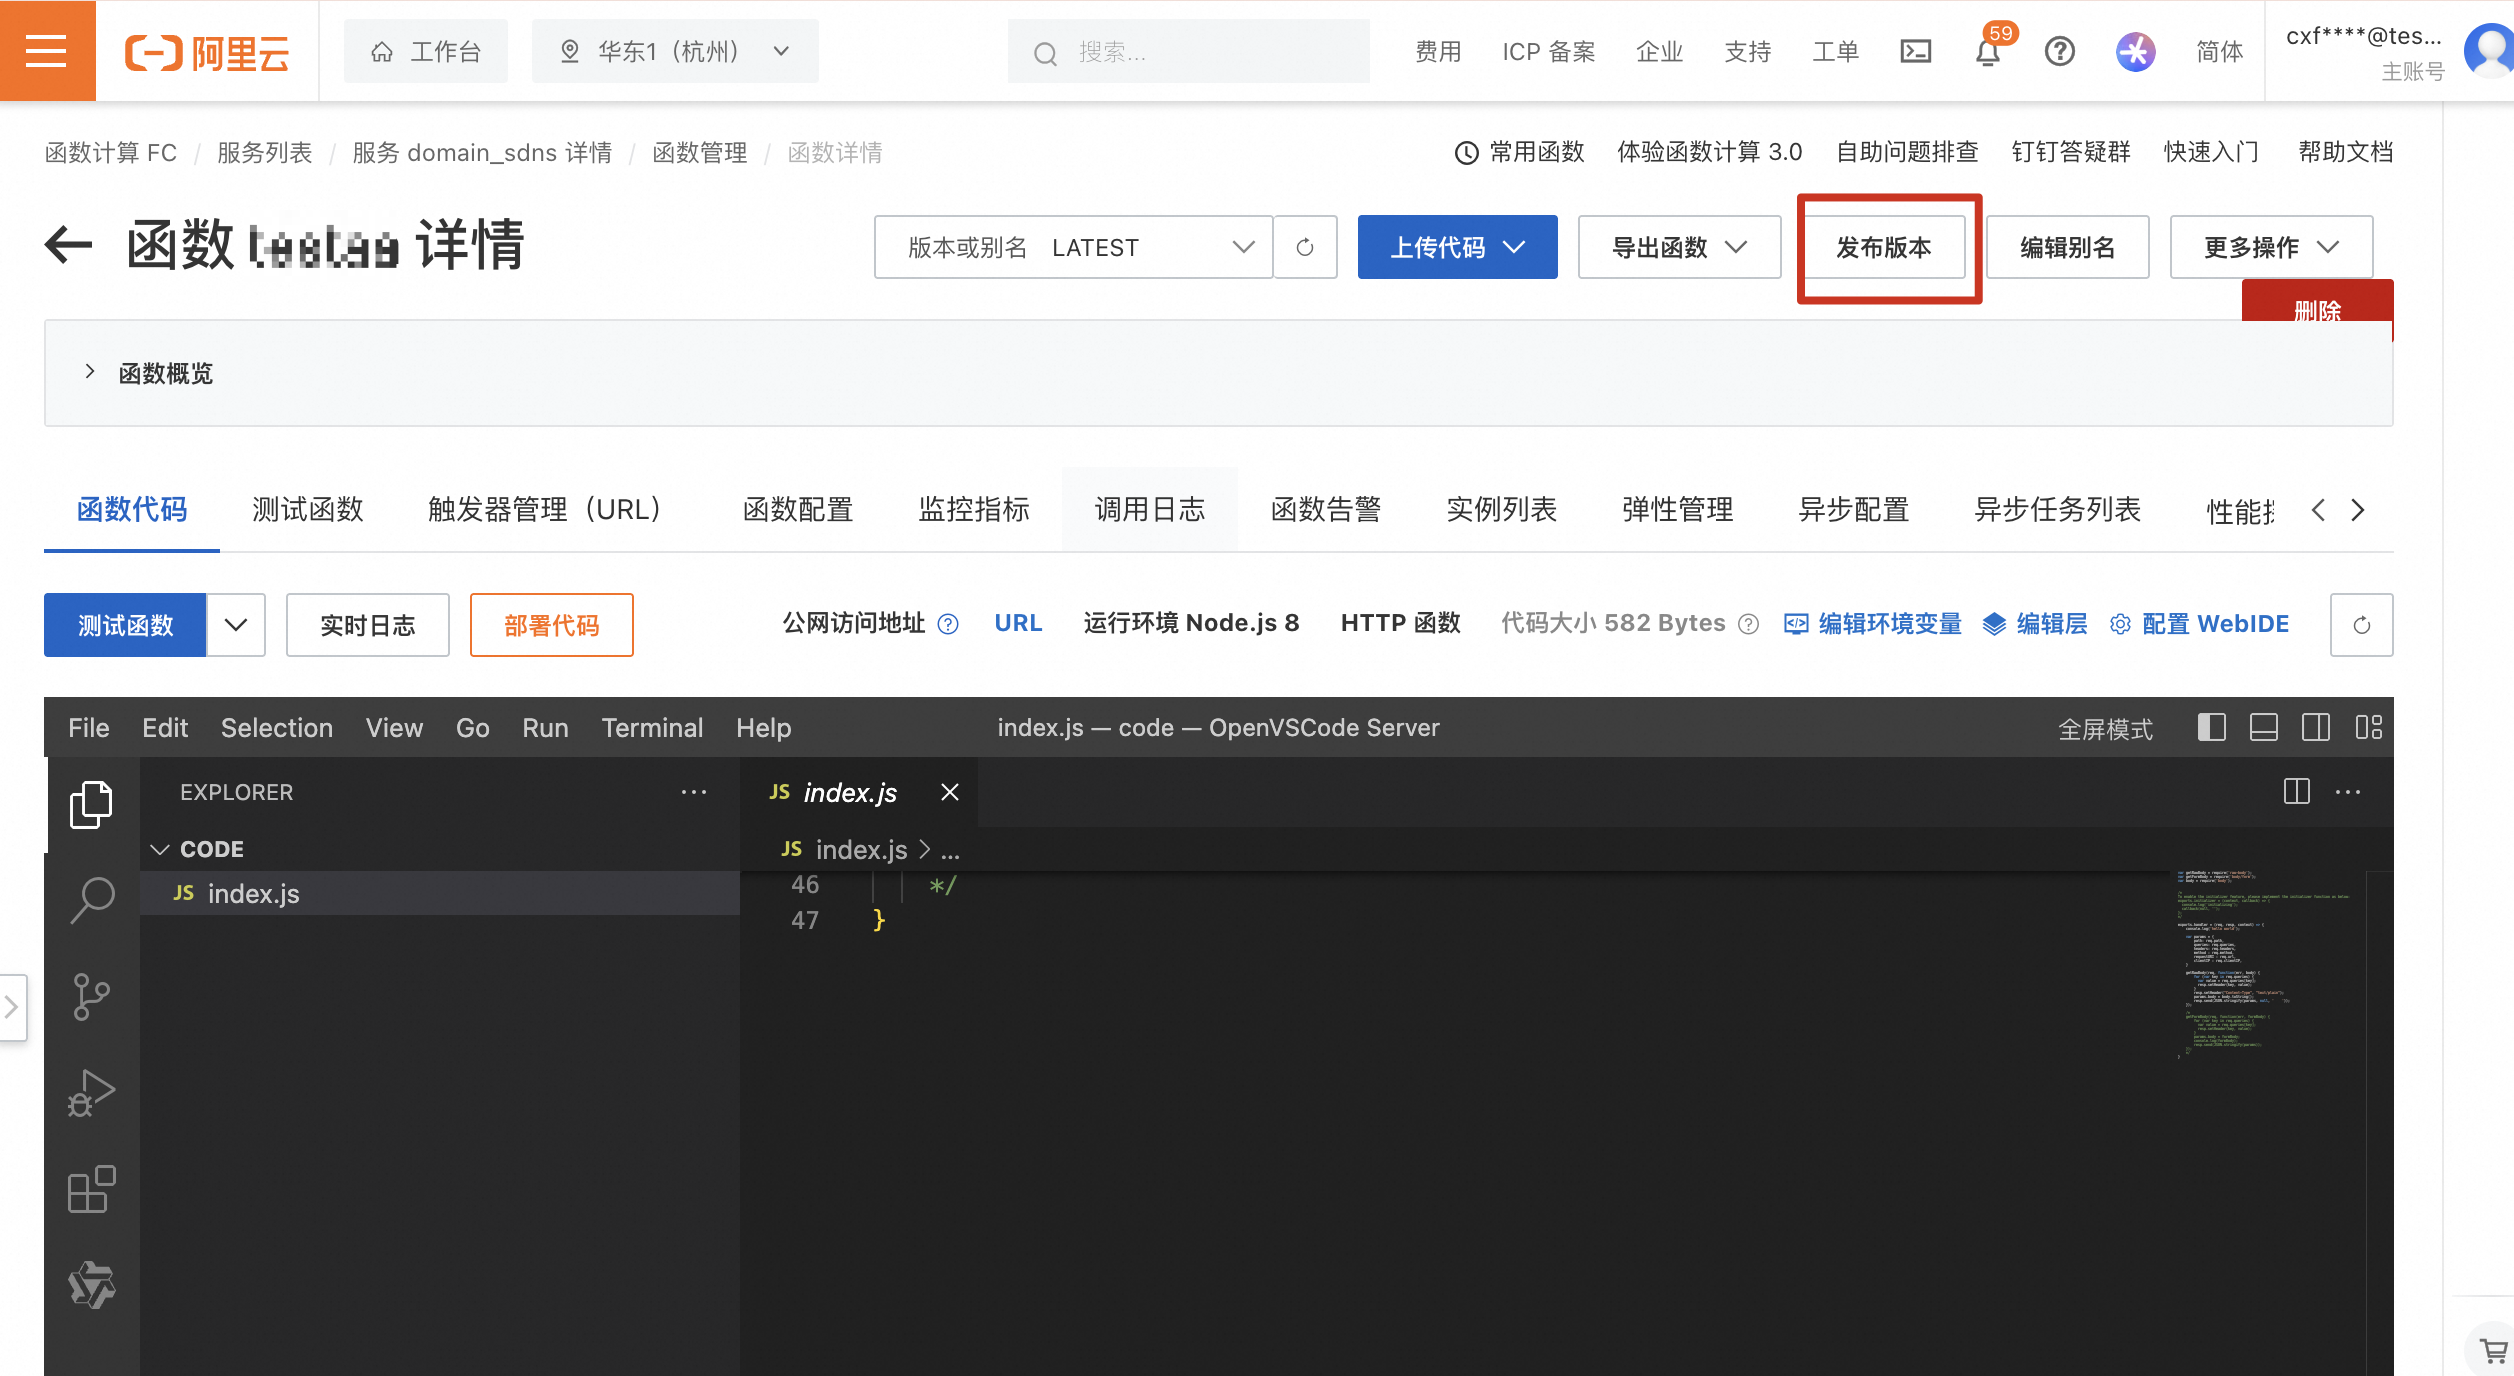This screenshot has width=2514, height=1376.
Task: Open the Extensions panel in the editor sidebar
Action: pyautogui.click(x=92, y=1189)
